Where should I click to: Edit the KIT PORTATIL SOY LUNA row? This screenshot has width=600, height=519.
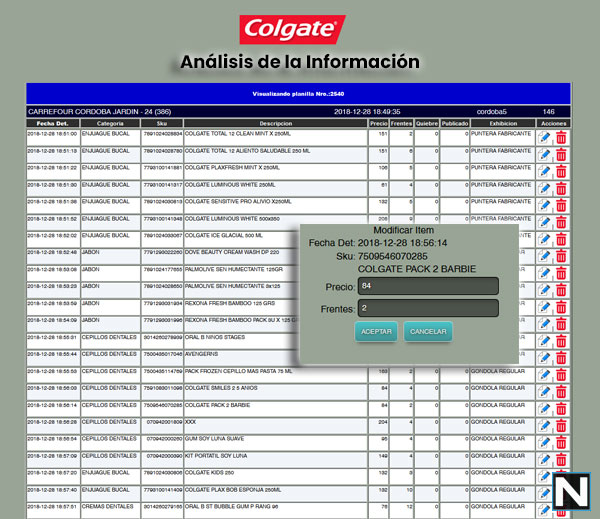pyautogui.click(x=544, y=460)
